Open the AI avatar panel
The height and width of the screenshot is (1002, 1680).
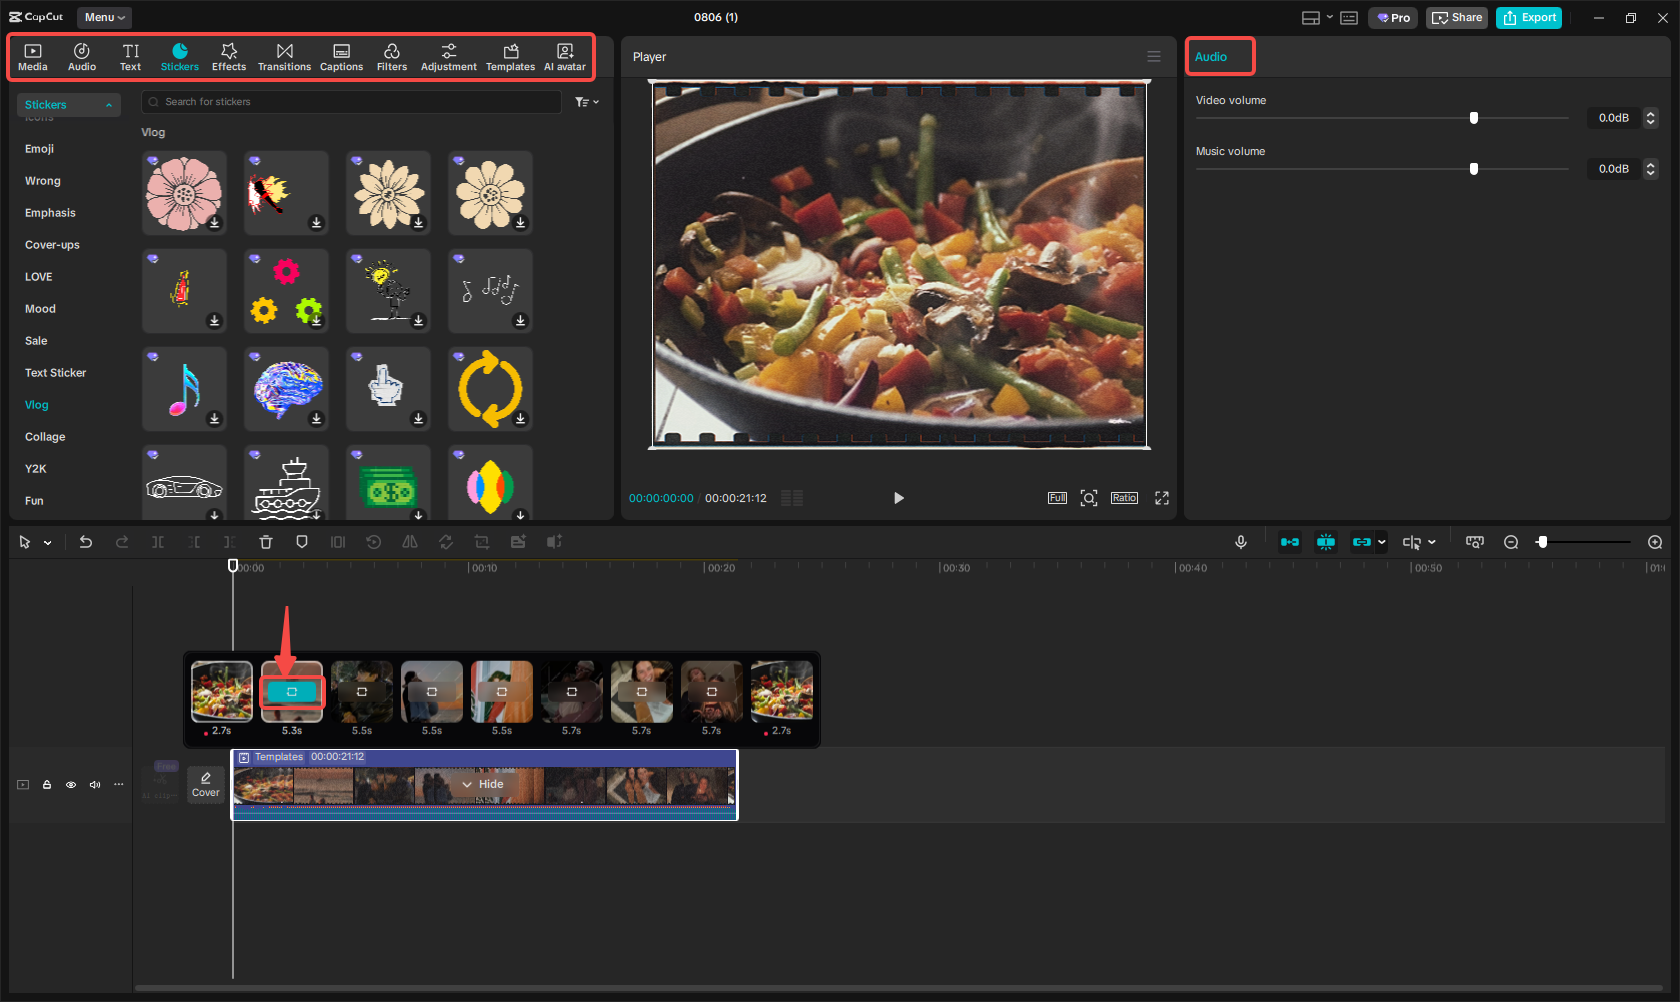564,56
